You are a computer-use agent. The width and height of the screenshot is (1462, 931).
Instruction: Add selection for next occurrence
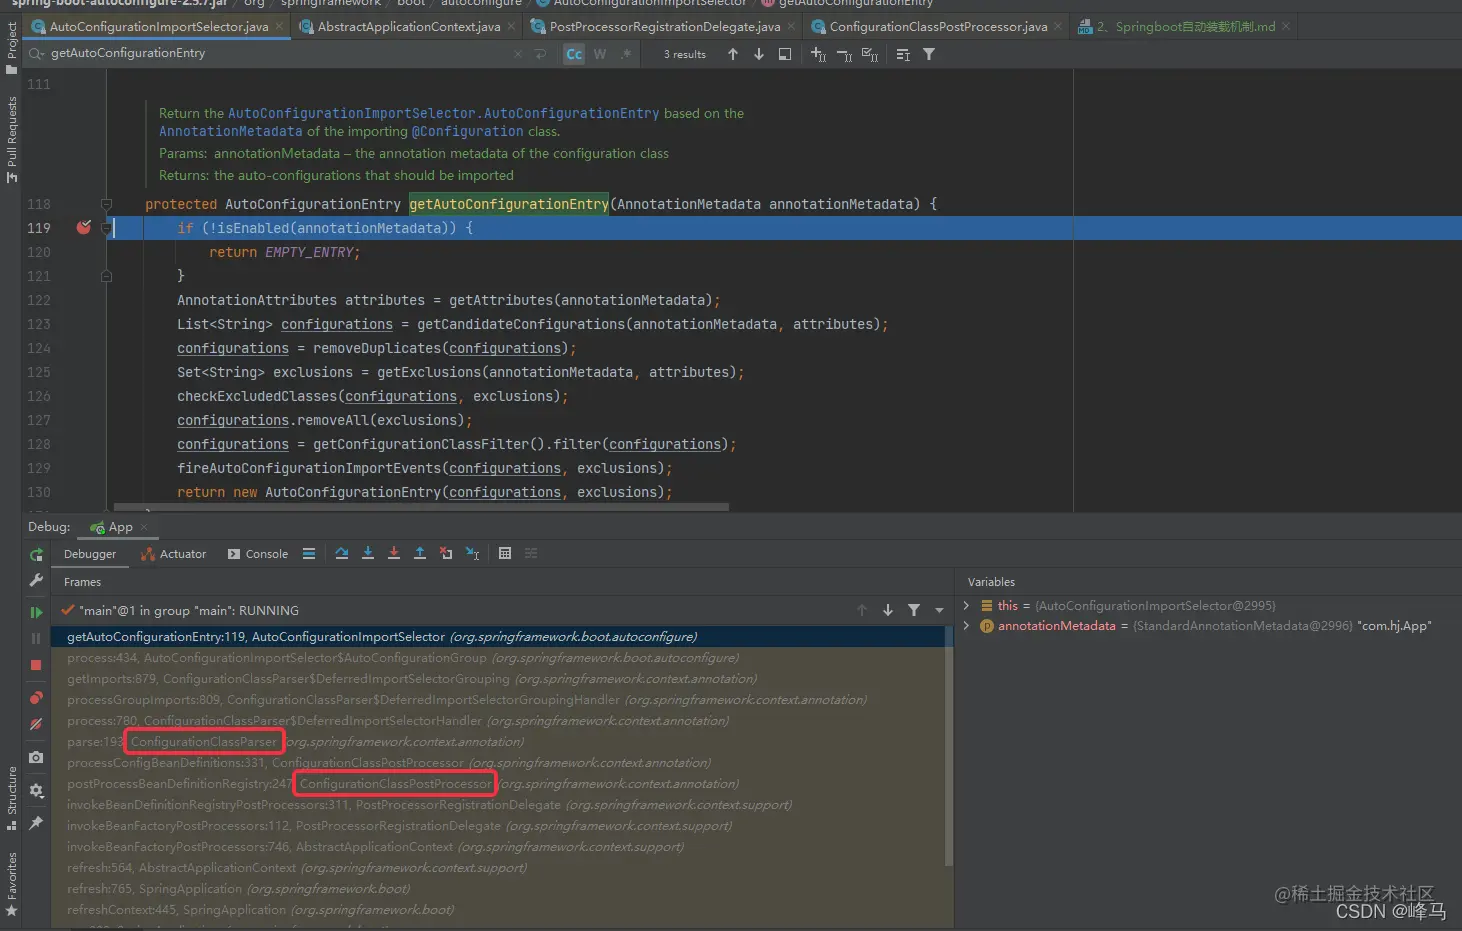tap(818, 54)
